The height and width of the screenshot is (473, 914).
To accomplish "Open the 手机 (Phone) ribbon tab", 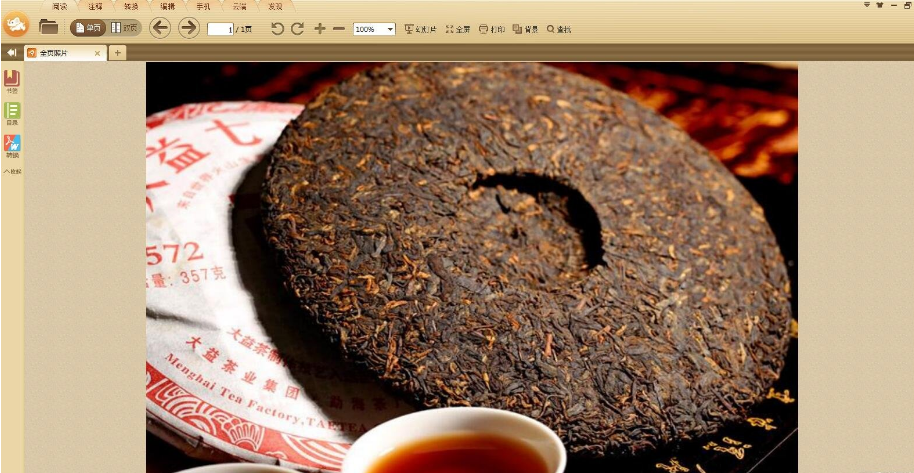I will [x=203, y=6].
